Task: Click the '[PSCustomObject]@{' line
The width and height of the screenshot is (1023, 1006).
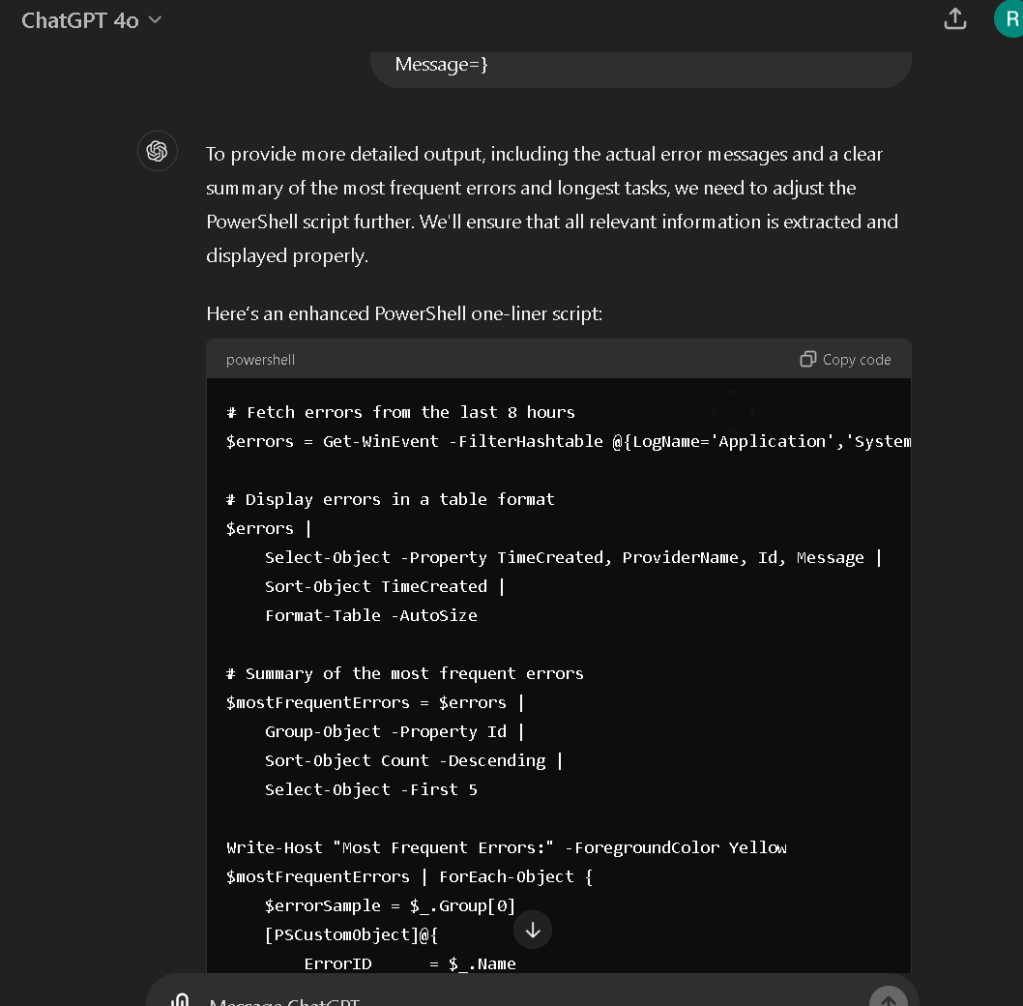Action: 351,935
